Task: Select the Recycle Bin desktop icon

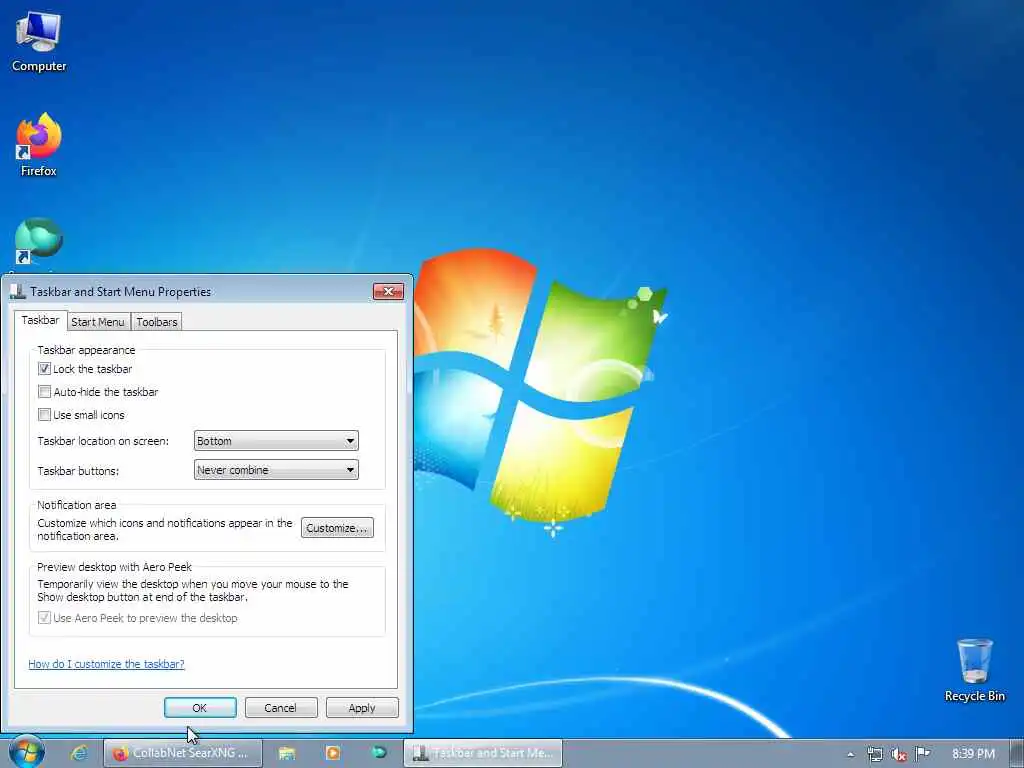Action: 974,670
